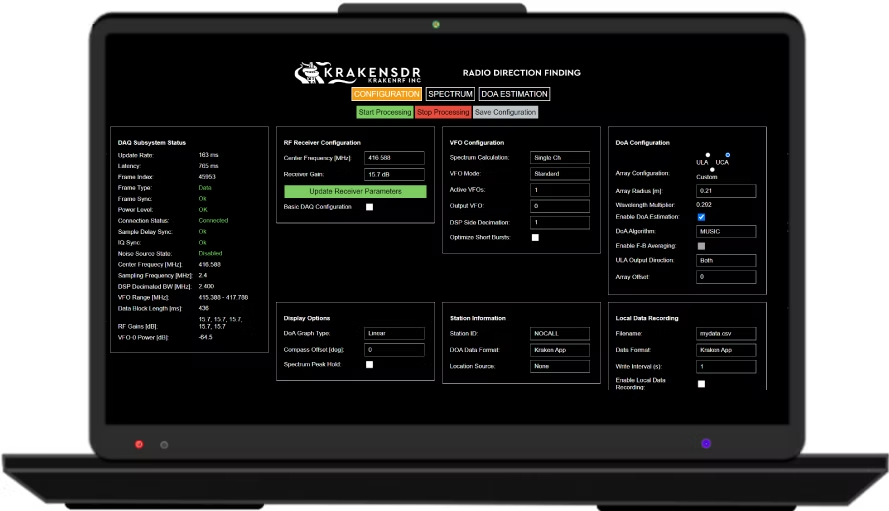Screen dimensions: 889x511
Task: Select UCA array configuration radio
Action: tap(727, 155)
